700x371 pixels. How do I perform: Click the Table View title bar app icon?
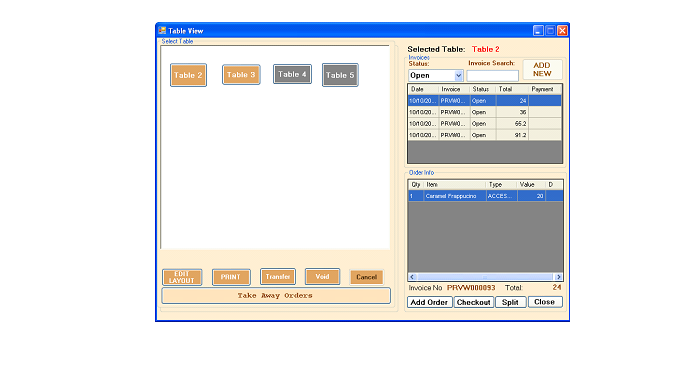pos(162,30)
